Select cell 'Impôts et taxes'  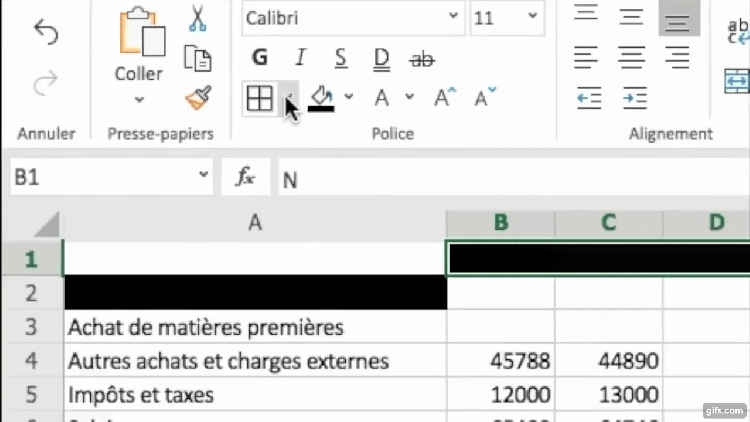coord(254,395)
